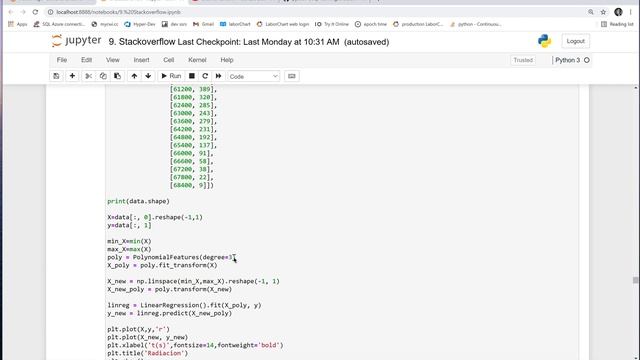Open the laborChart bookmark
The width and height of the screenshot is (640, 360).
pyautogui.click(x=235, y=24)
